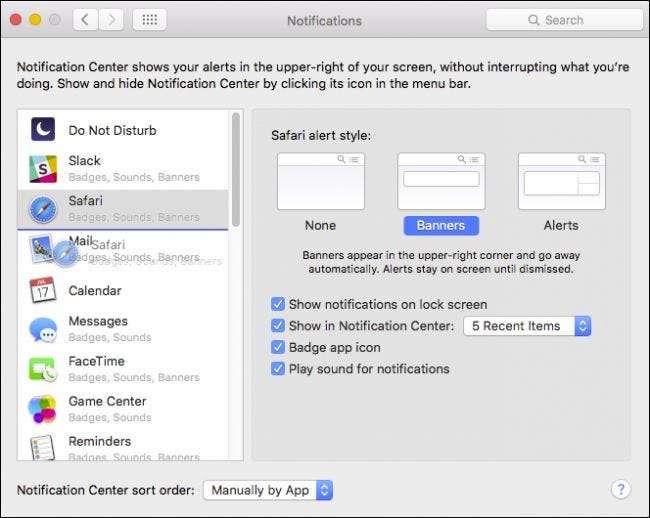Uncheck Play sound for notifications
The image size is (650, 518).
[278, 369]
